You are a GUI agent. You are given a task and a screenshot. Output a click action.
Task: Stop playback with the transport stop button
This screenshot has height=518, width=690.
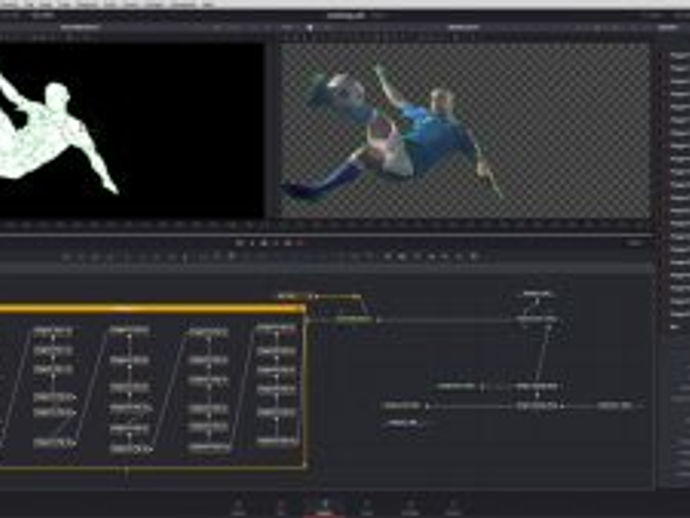click(264, 242)
